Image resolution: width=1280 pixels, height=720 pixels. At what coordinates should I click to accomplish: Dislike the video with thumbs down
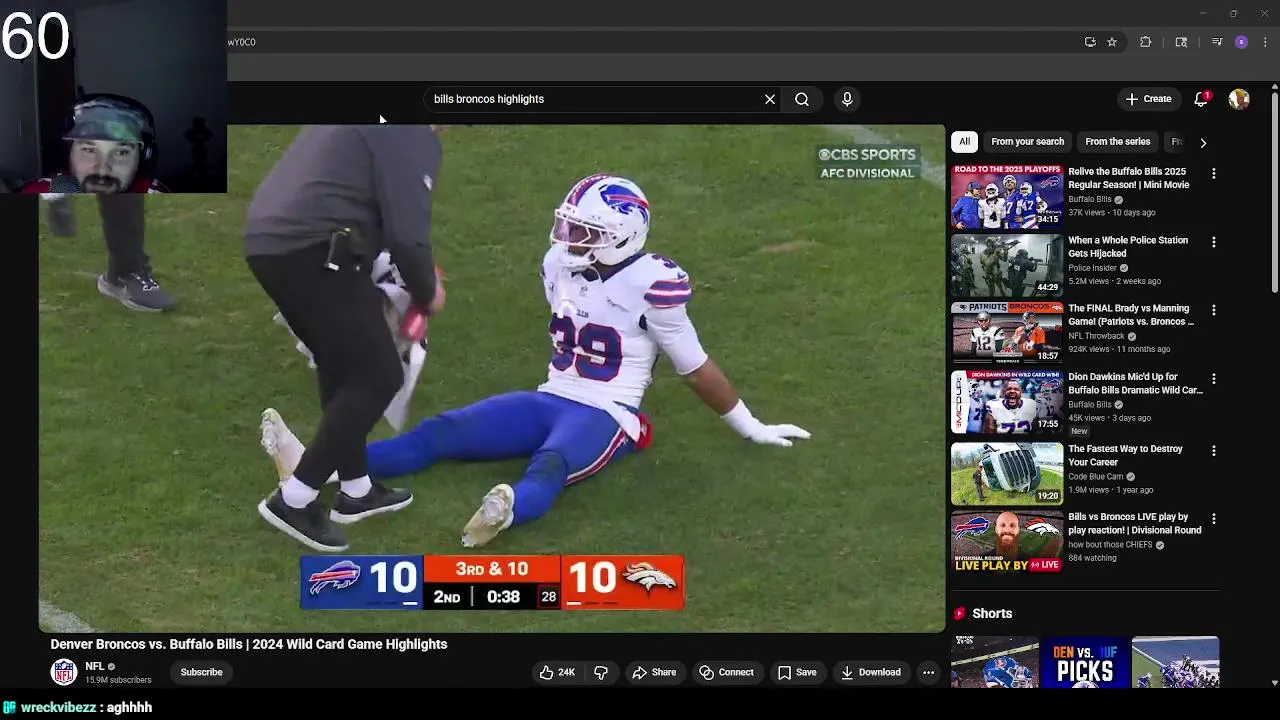(x=601, y=672)
